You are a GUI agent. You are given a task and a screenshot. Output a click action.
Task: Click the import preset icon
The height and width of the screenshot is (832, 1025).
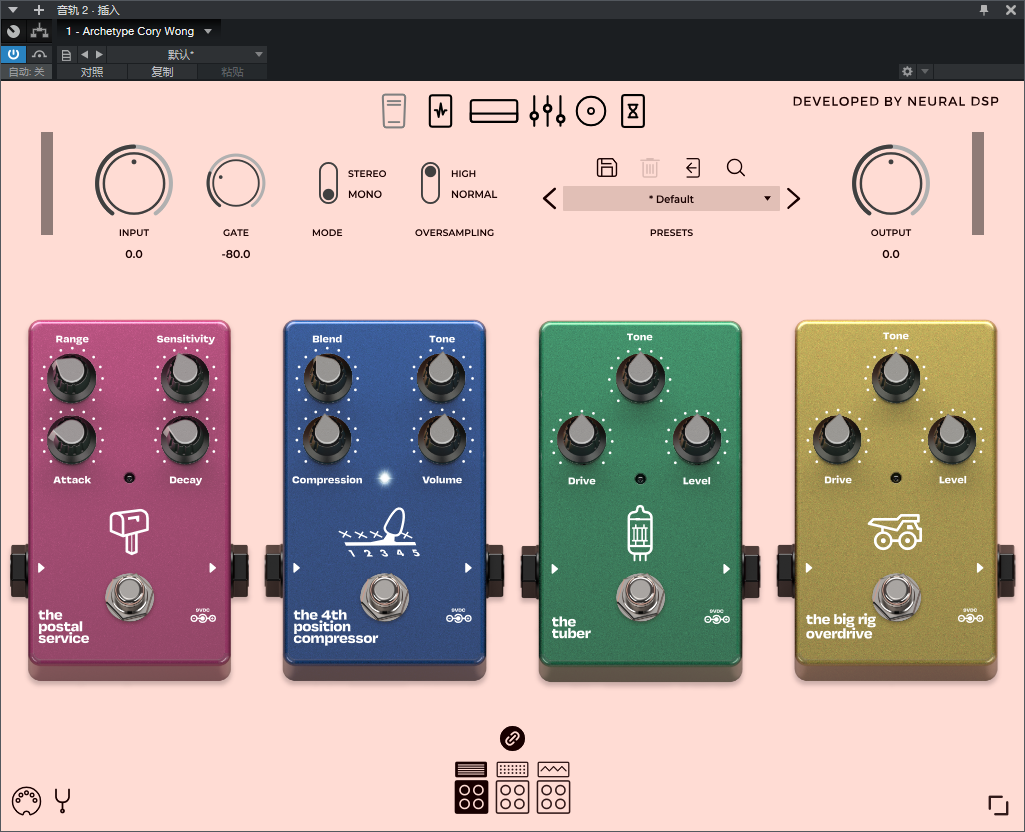(693, 168)
